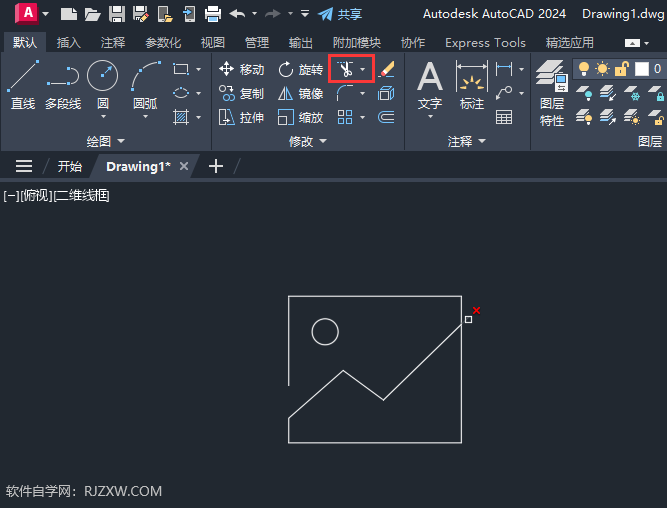Click the 共享 (Share) button
Viewport: 667px width, 508px height.
340,14
